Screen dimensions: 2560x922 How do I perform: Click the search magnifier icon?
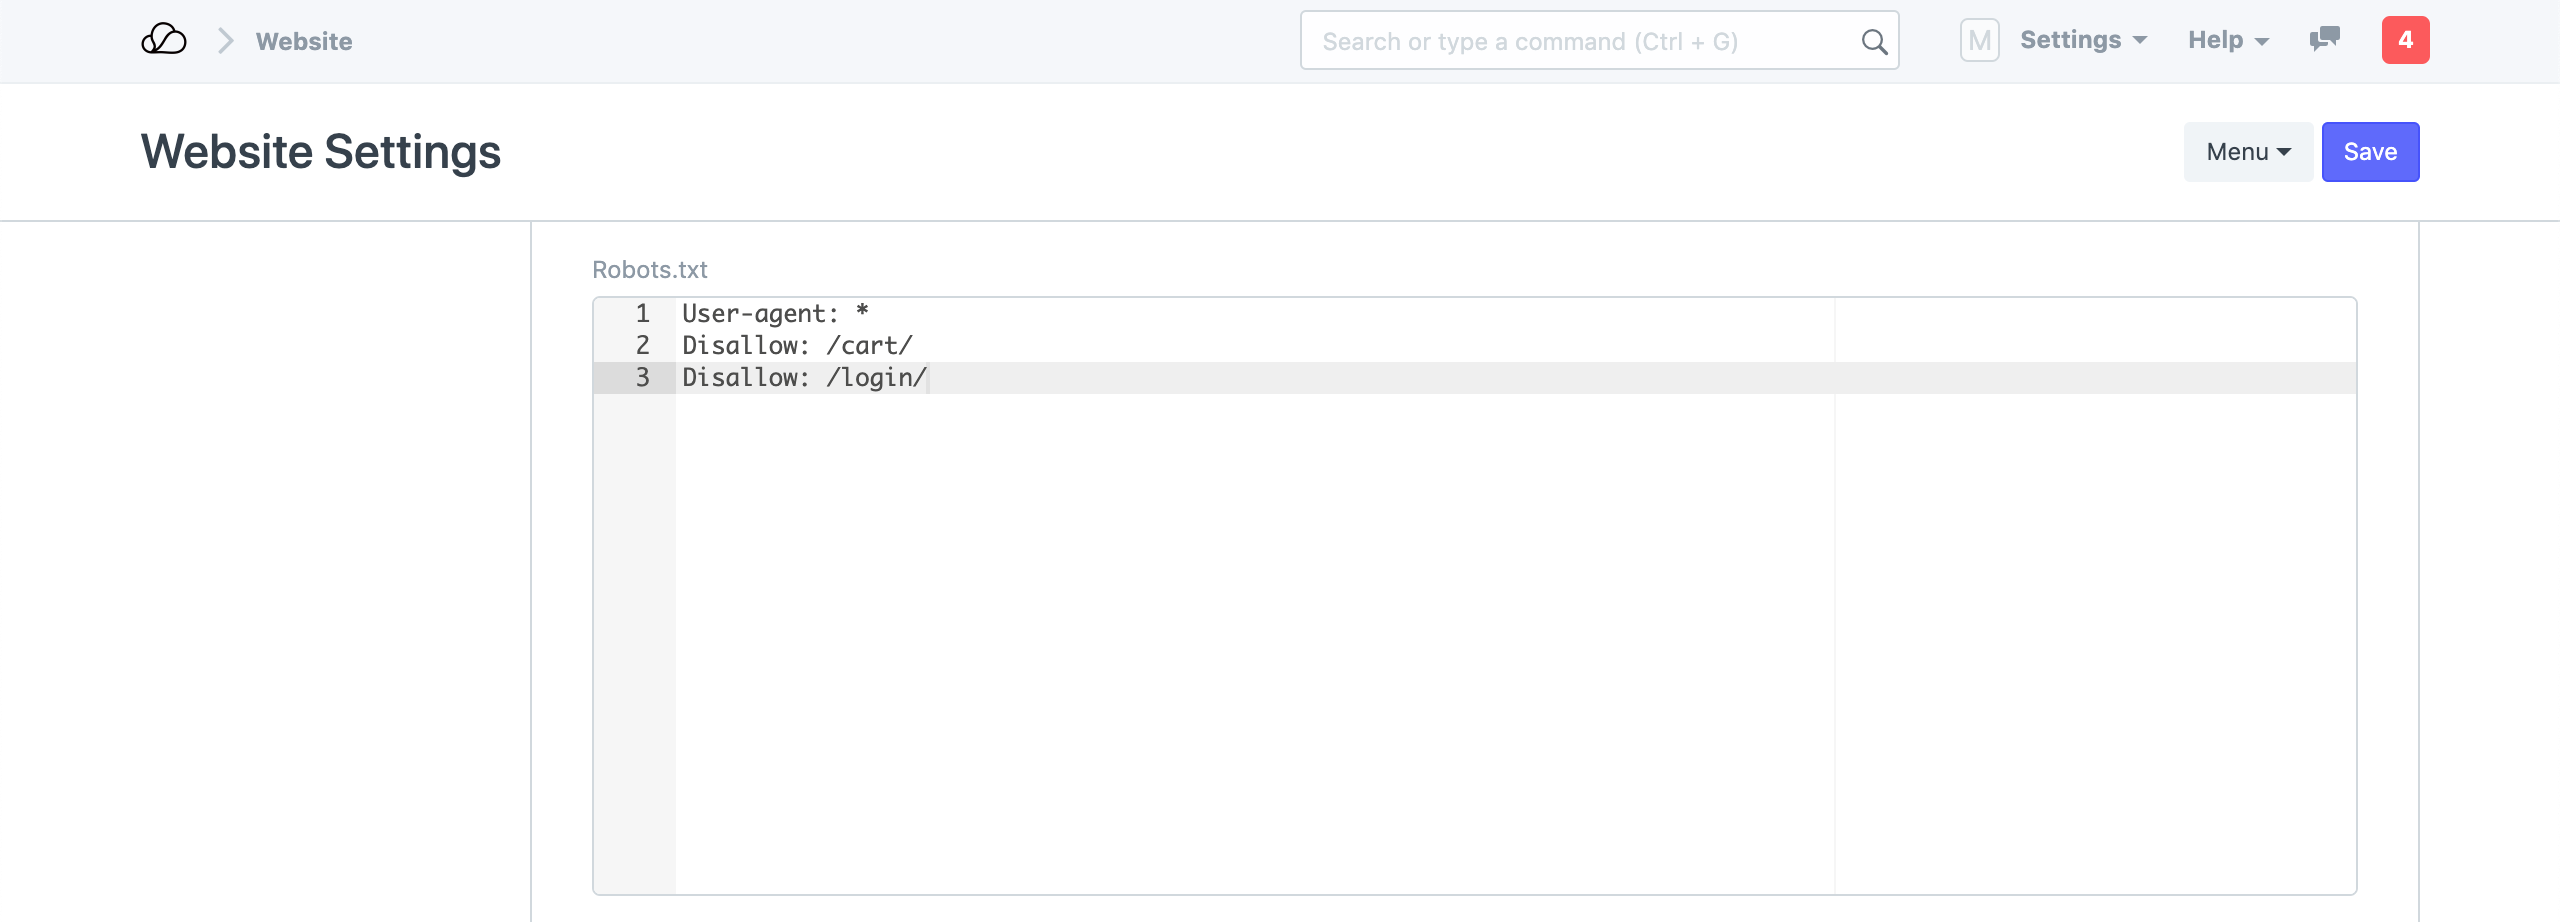point(1874,41)
